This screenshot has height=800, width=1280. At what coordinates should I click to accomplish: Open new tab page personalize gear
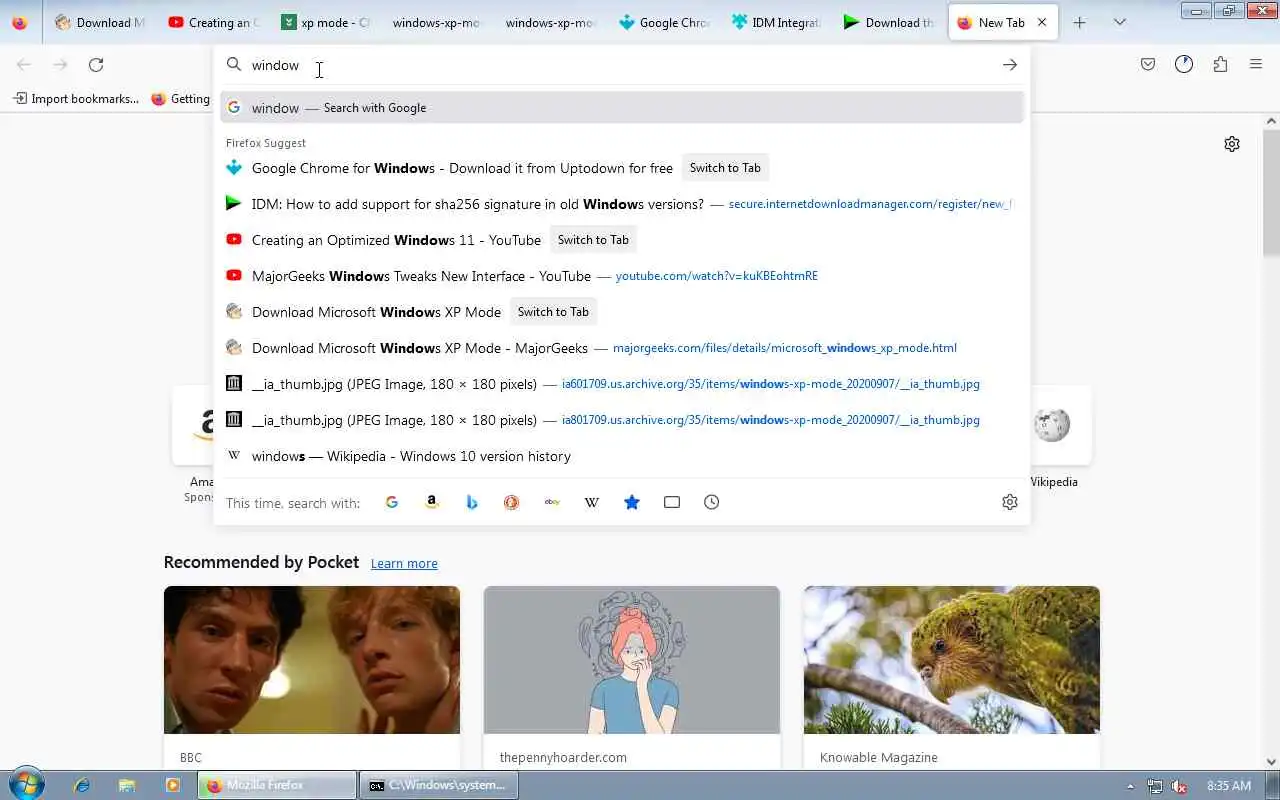pyautogui.click(x=1232, y=144)
